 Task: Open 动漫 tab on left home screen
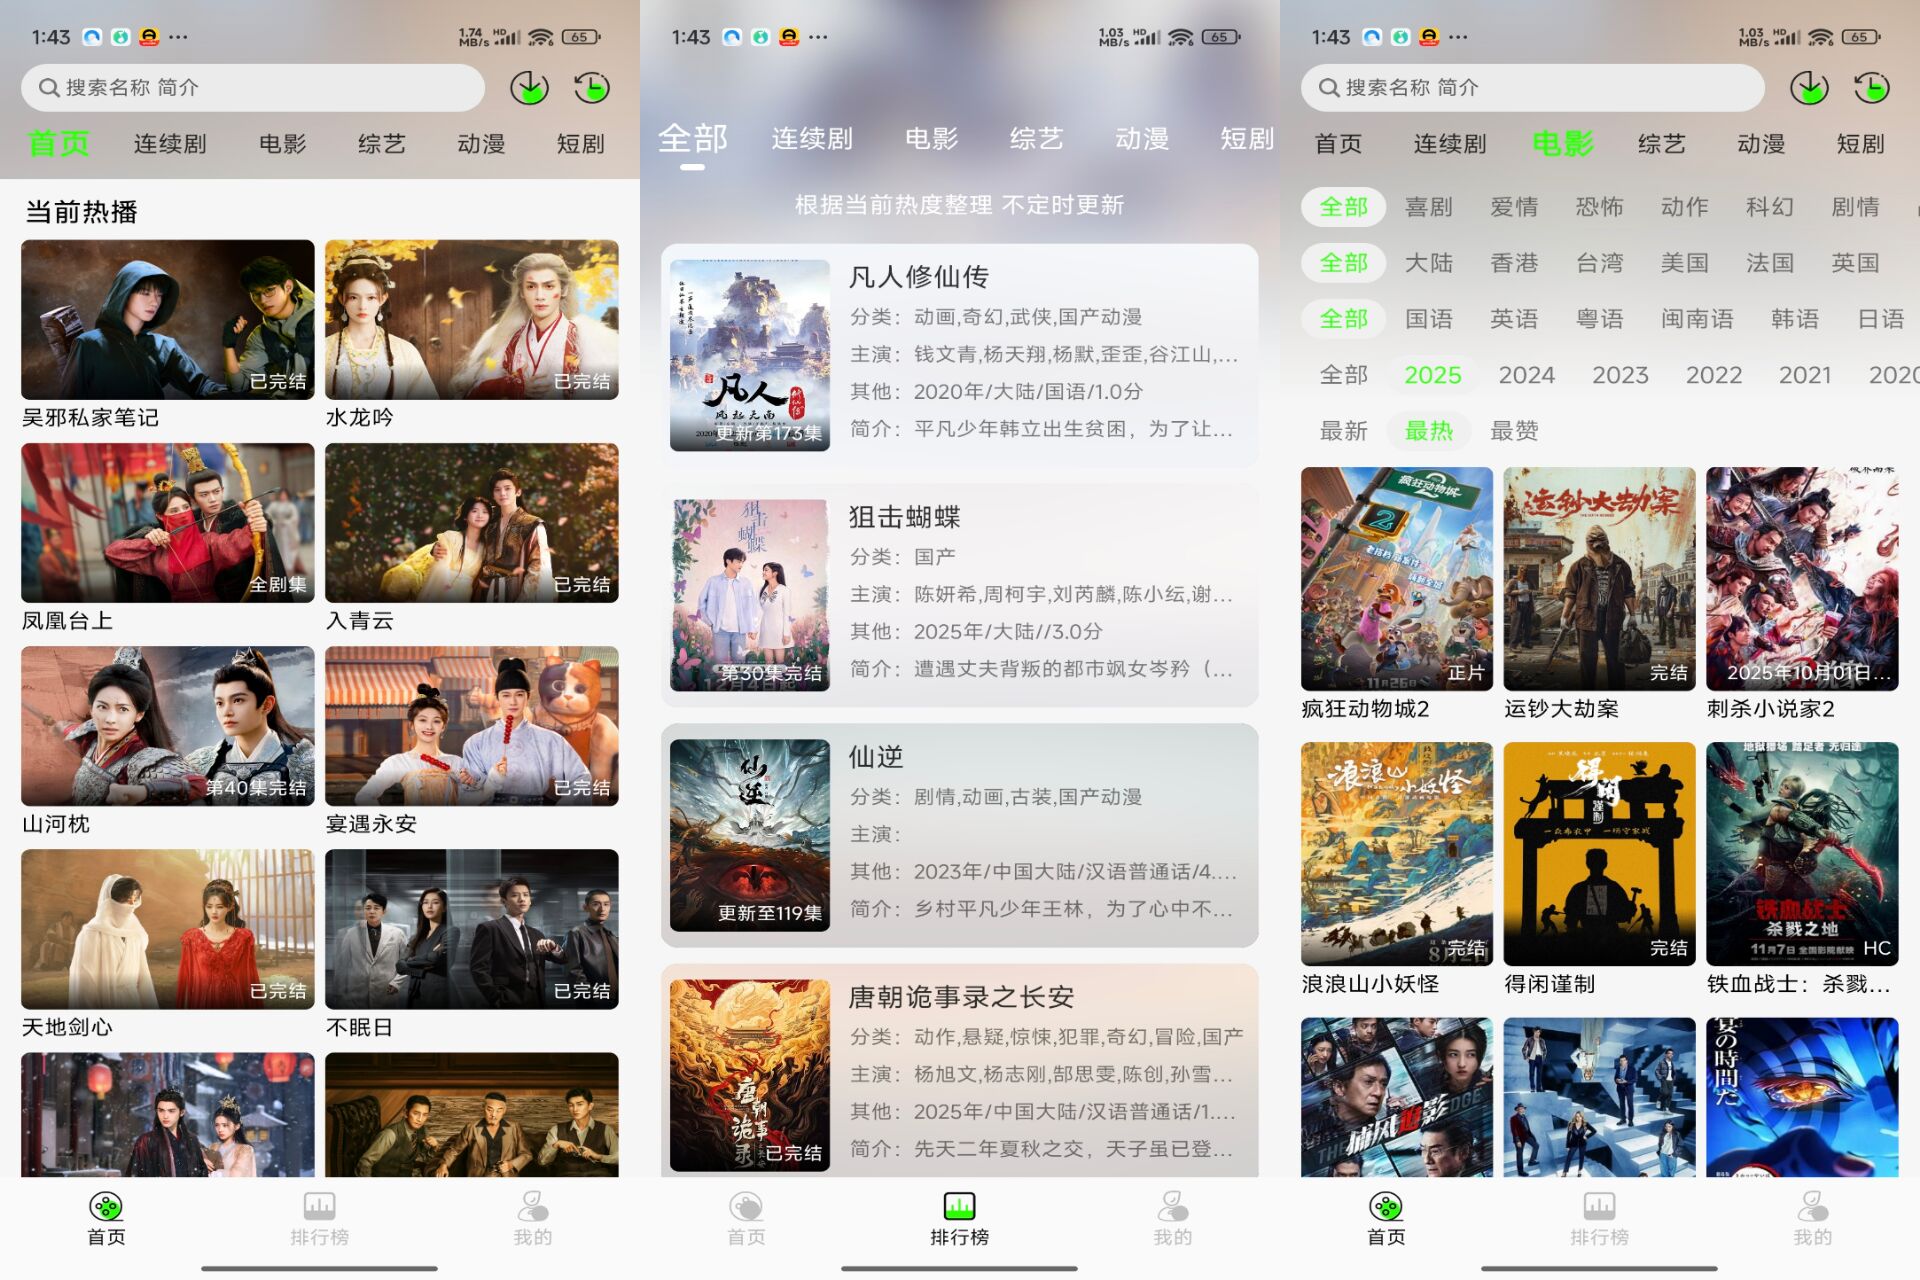481,144
